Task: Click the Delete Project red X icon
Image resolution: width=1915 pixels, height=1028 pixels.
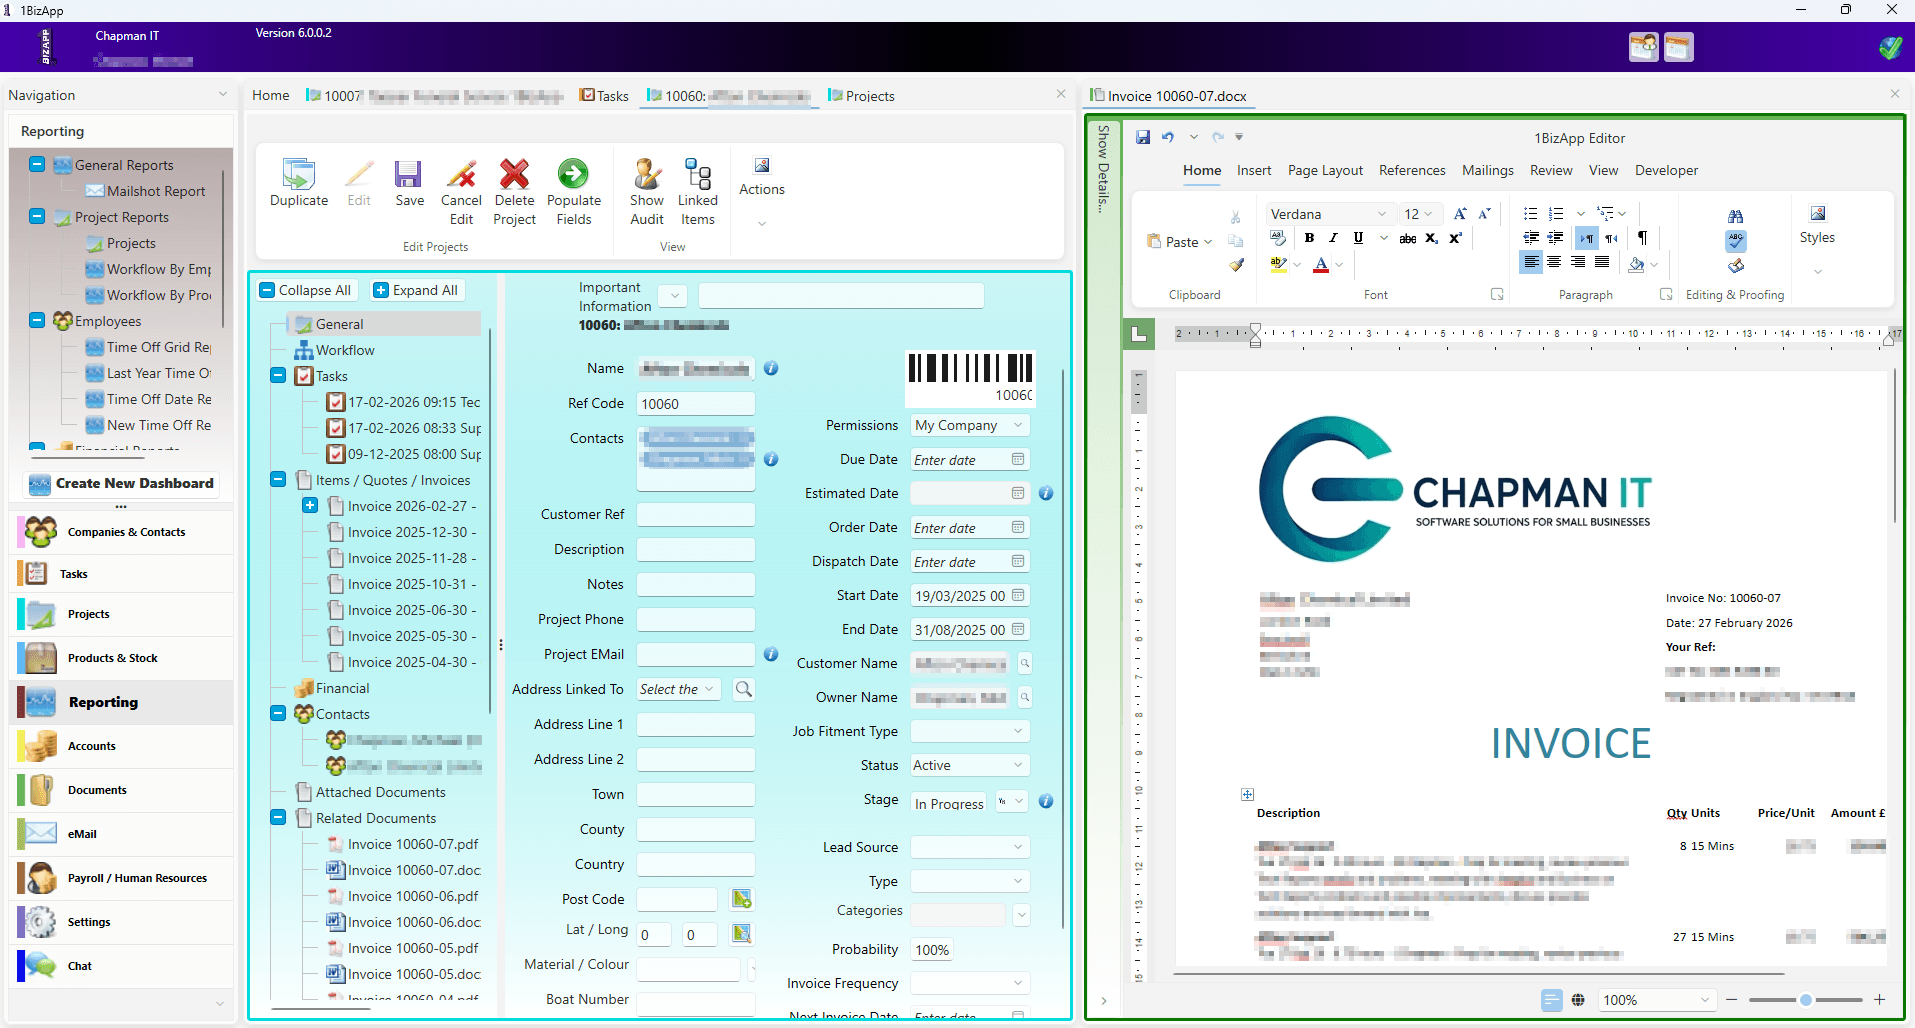Action: pos(514,174)
